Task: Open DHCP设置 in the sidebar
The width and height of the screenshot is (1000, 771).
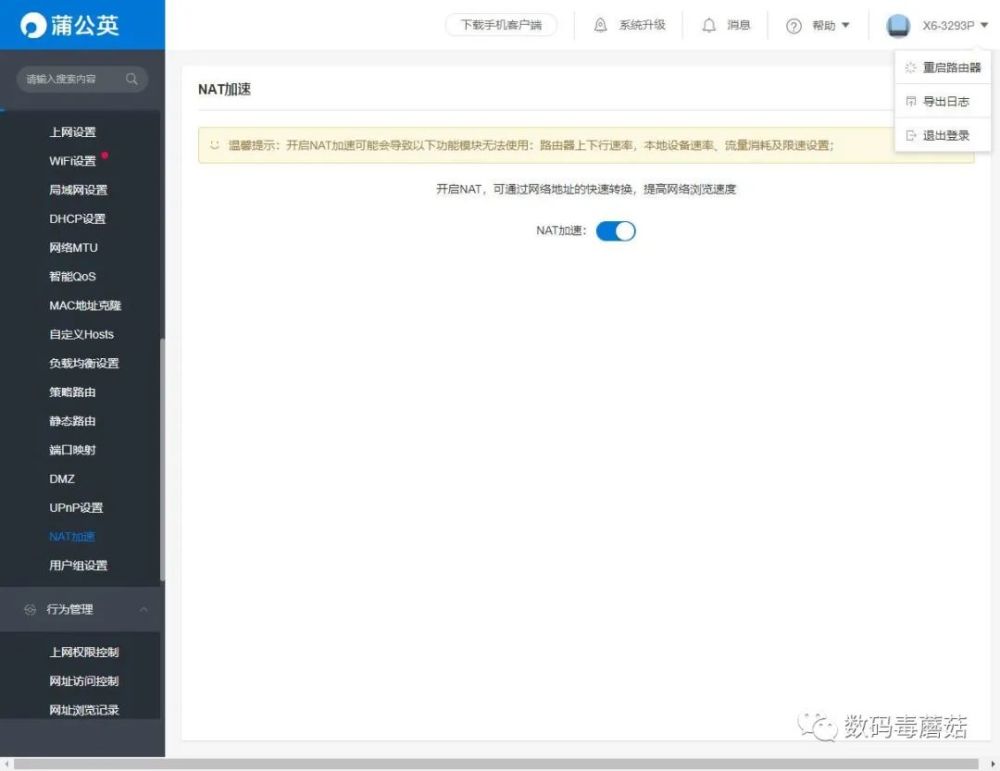Action: coord(77,219)
